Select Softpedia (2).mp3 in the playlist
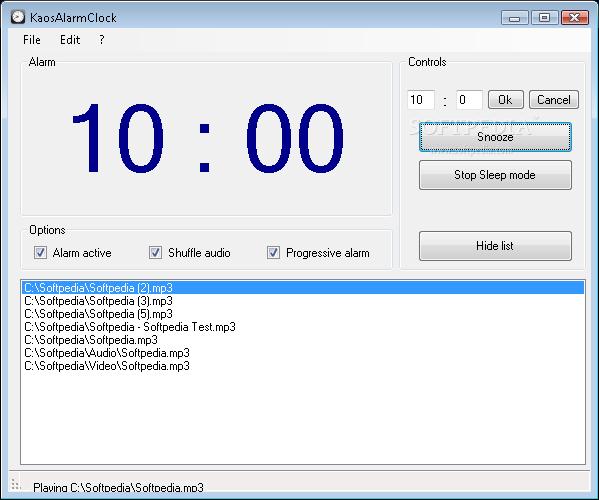 [303, 288]
